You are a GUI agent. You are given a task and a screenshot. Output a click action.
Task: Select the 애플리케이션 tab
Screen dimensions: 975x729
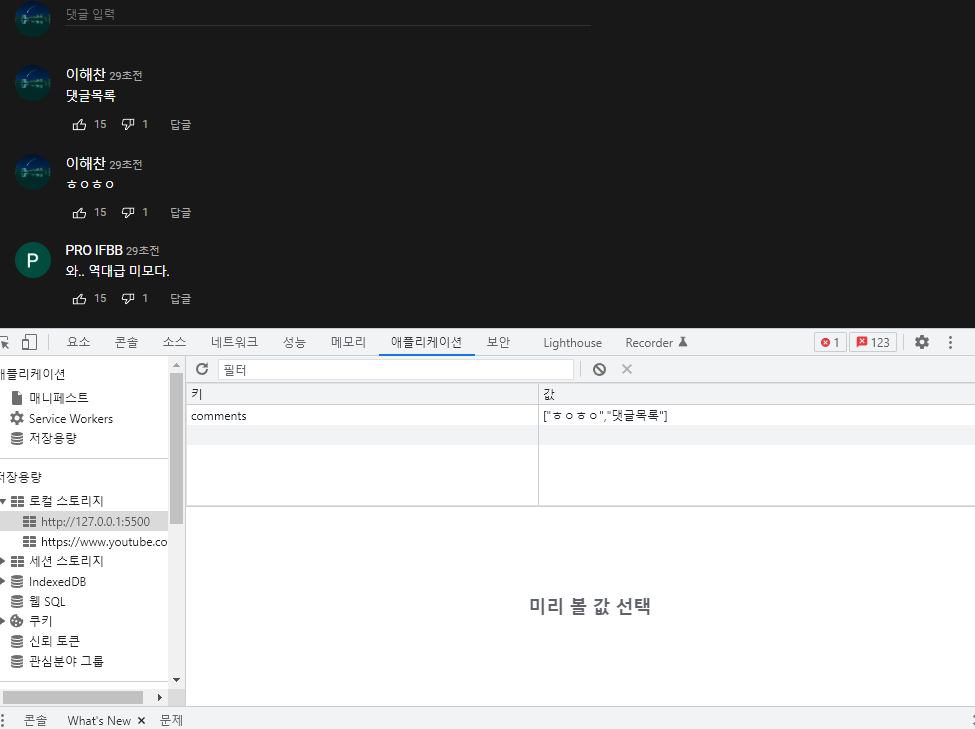coord(427,342)
